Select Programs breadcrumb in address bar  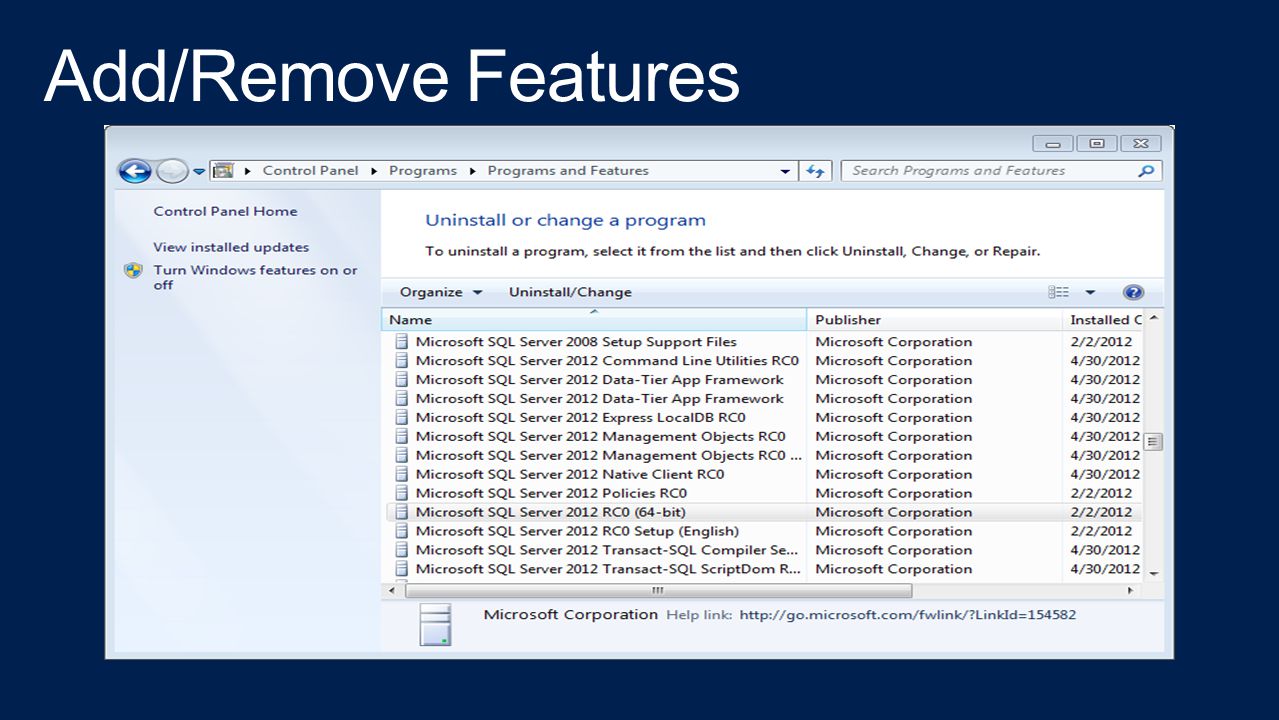[x=423, y=171]
